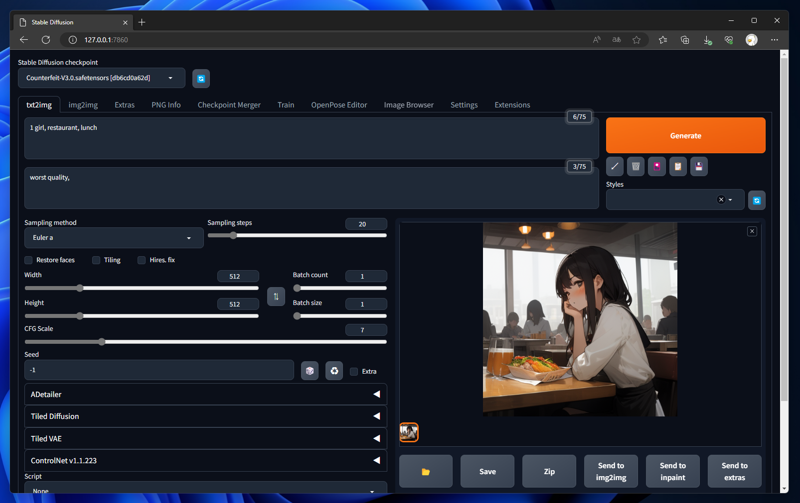Clear prompt with the trash icon
Image resolution: width=800 pixels, height=503 pixels.
click(636, 166)
